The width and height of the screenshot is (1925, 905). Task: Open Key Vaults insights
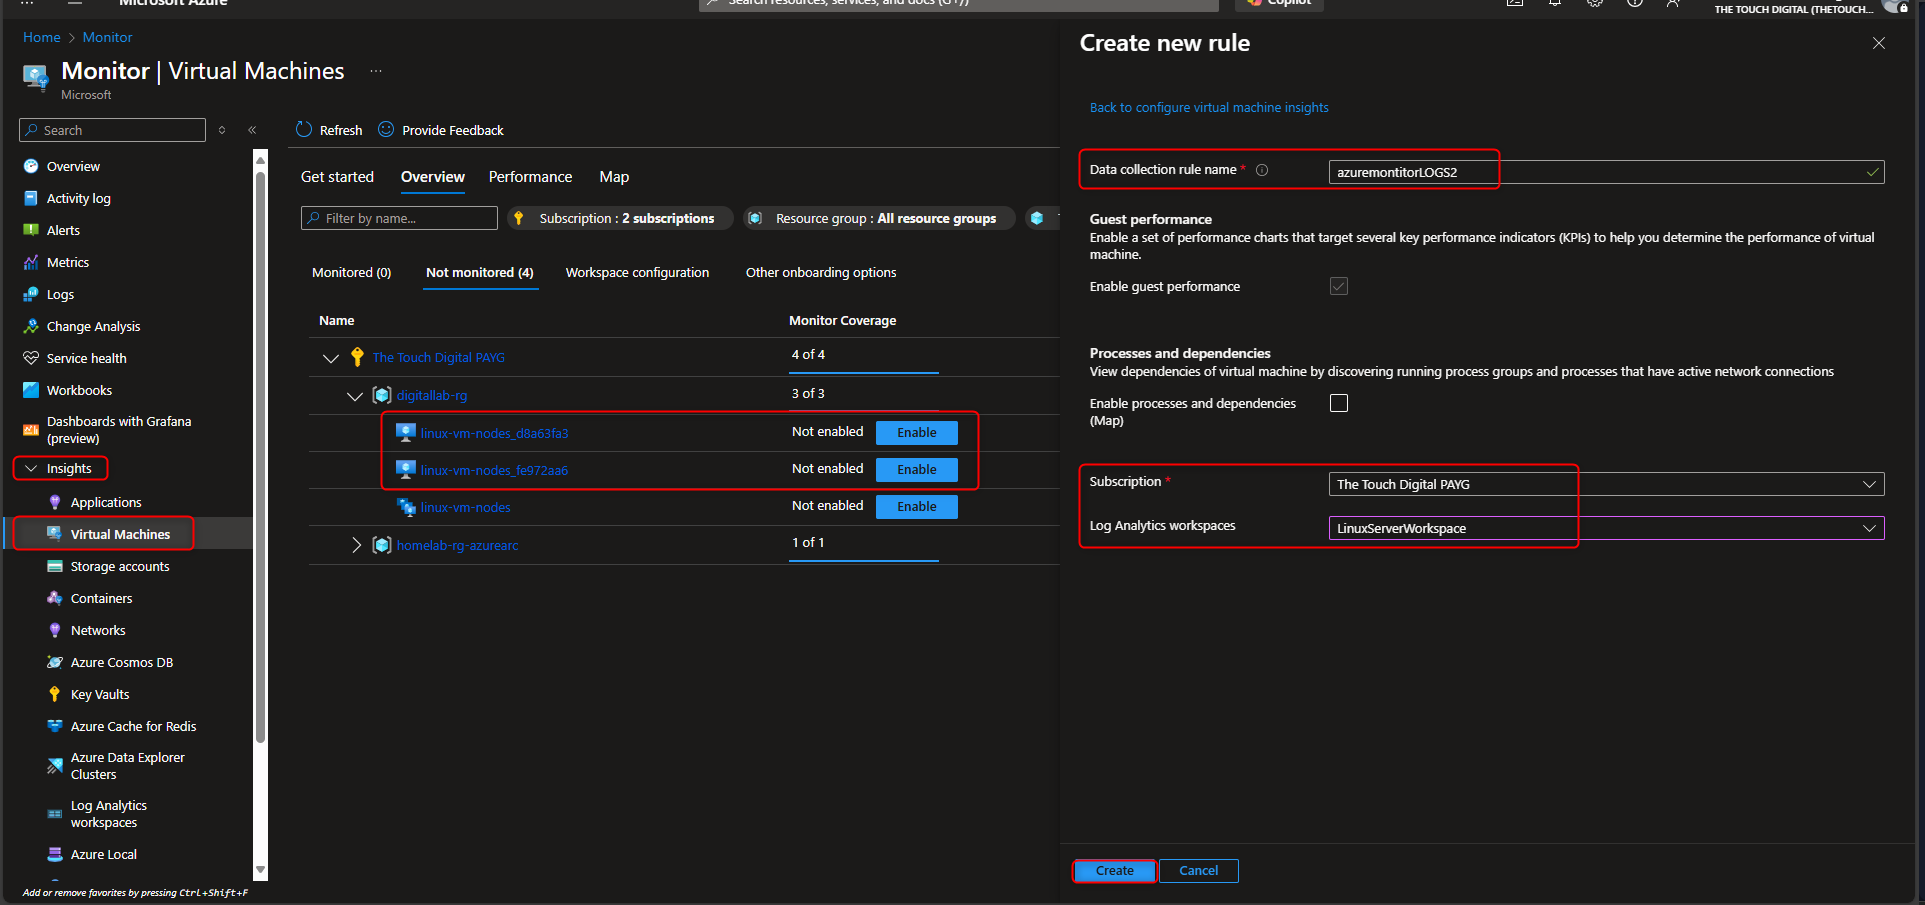tap(99, 694)
